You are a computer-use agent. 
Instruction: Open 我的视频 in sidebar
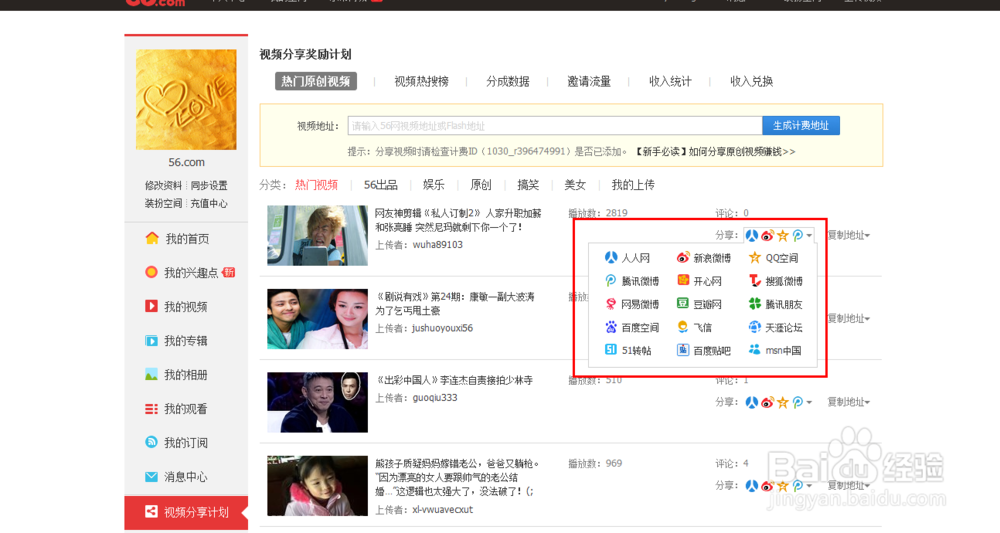click(176, 307)
